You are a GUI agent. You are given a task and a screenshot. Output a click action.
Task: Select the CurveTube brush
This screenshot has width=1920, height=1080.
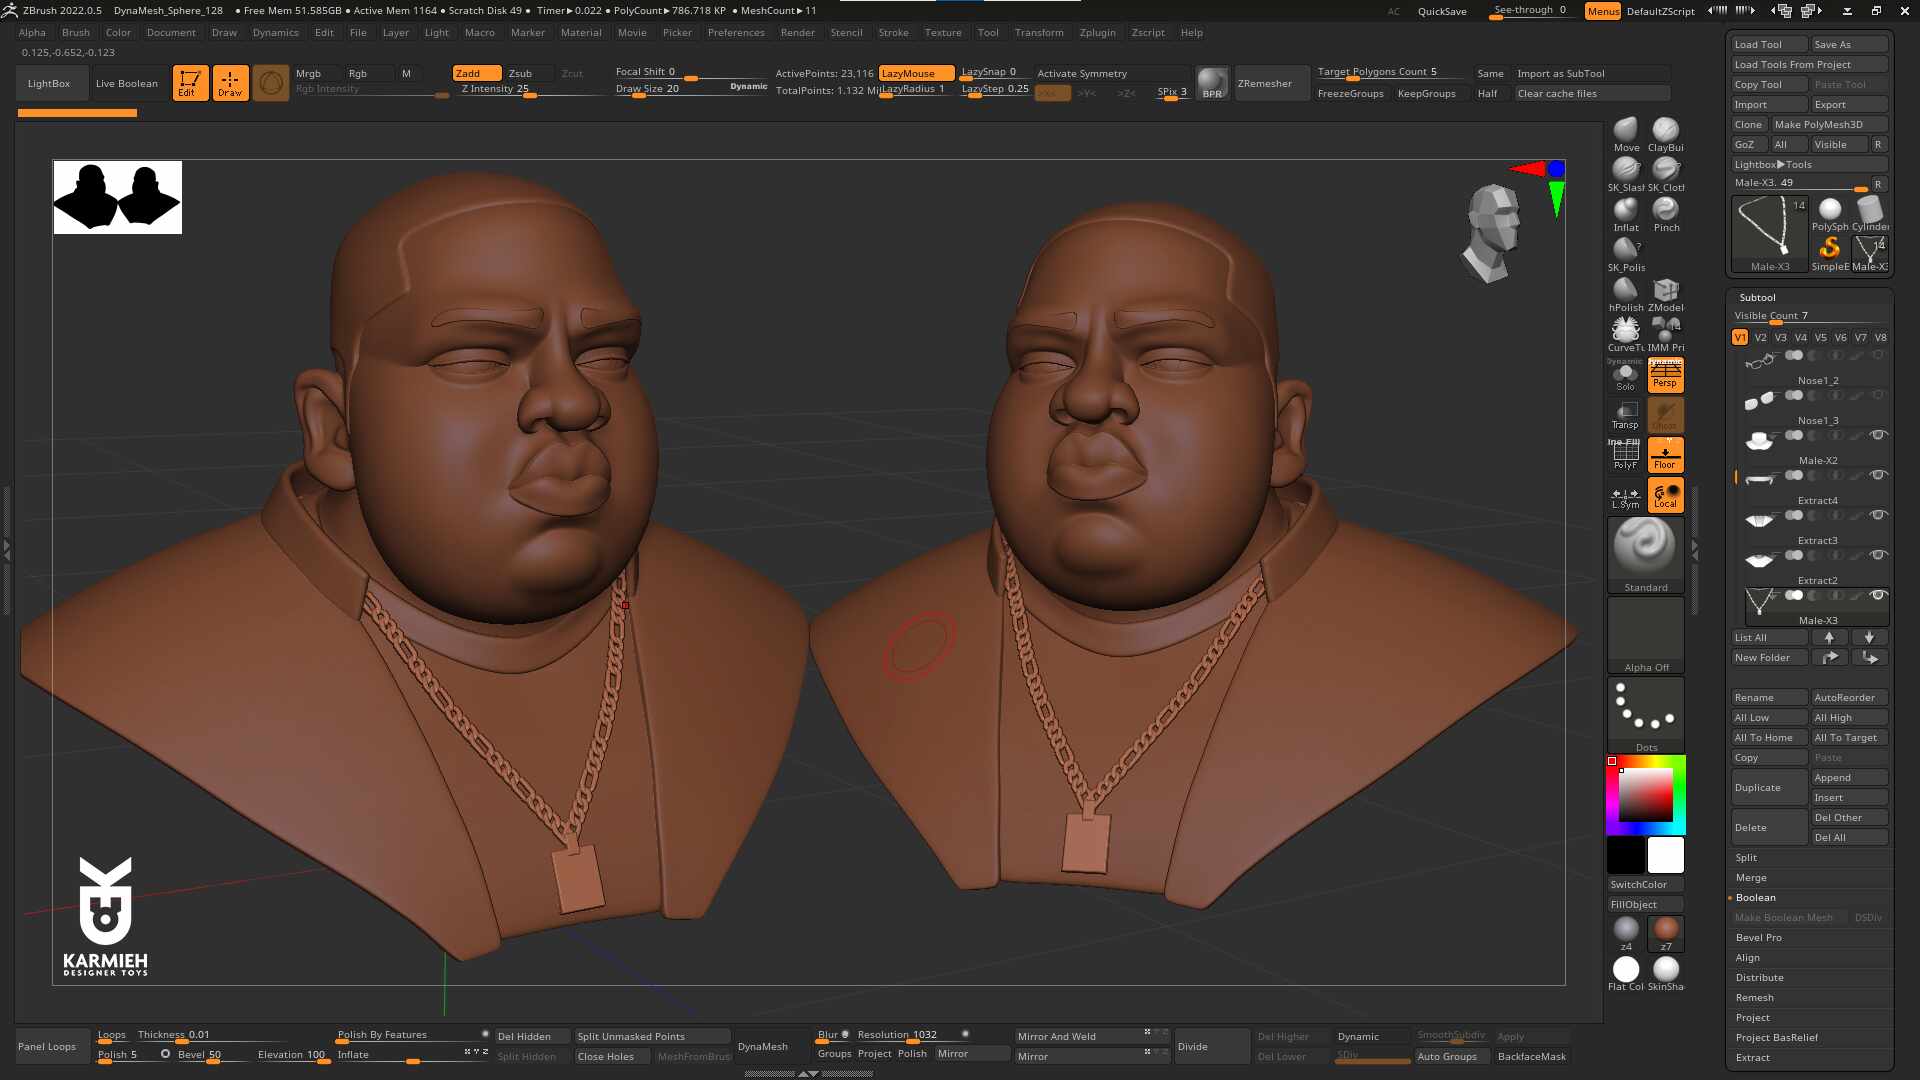pos(1626,334)
